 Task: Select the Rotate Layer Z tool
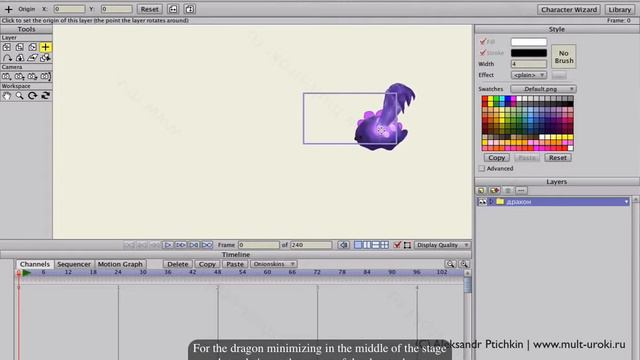click(x=32, y=47)
